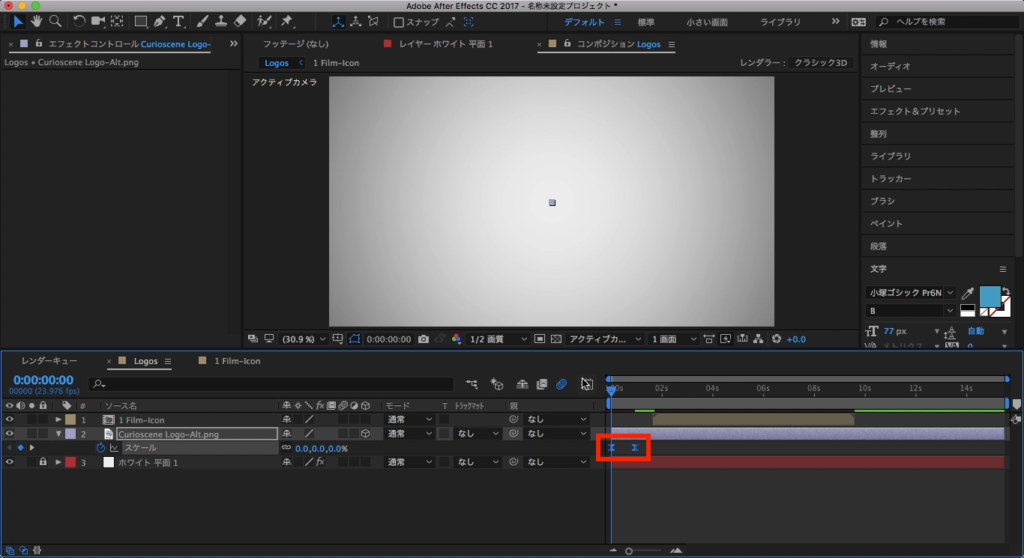This screenshot has width=1024, height=558.
Task: Click the snapshot camera icon in viewer
Action: pos(424,339)
